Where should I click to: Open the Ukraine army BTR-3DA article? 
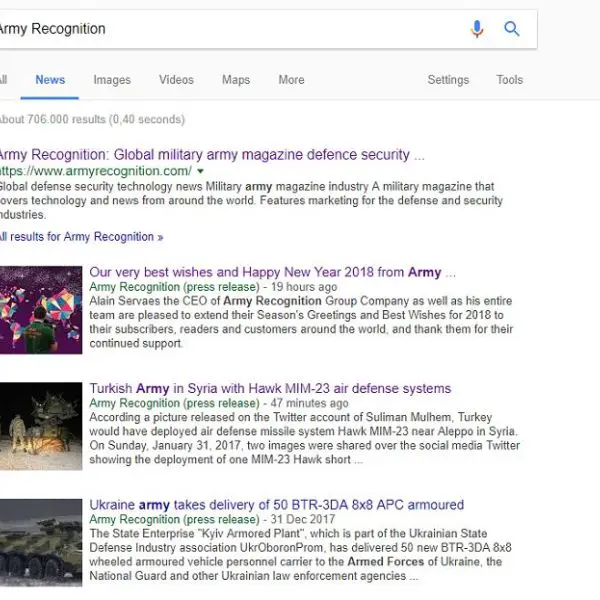point(276,505)
